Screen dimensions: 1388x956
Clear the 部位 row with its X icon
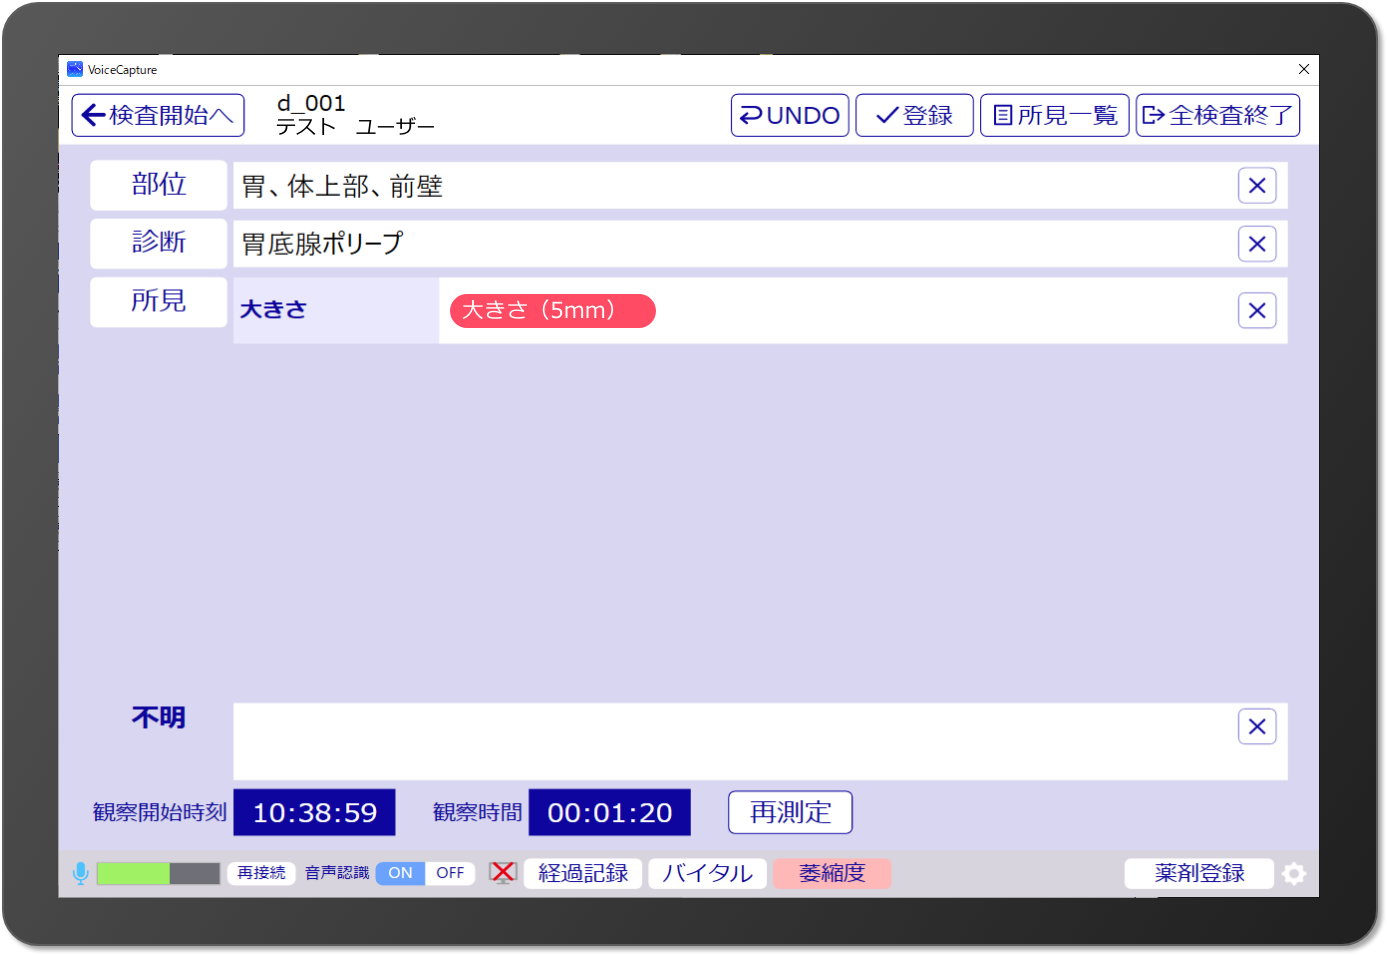(1257, 185)
